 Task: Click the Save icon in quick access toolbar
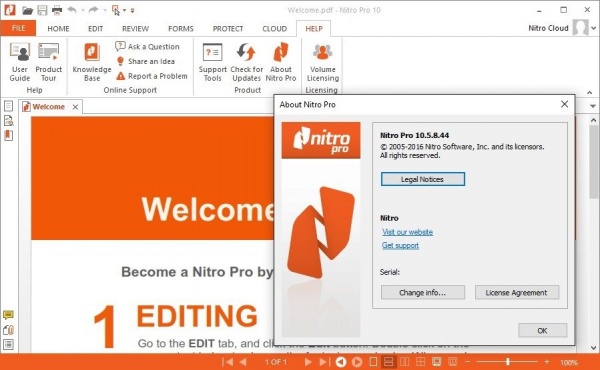[x=42, y=10]
